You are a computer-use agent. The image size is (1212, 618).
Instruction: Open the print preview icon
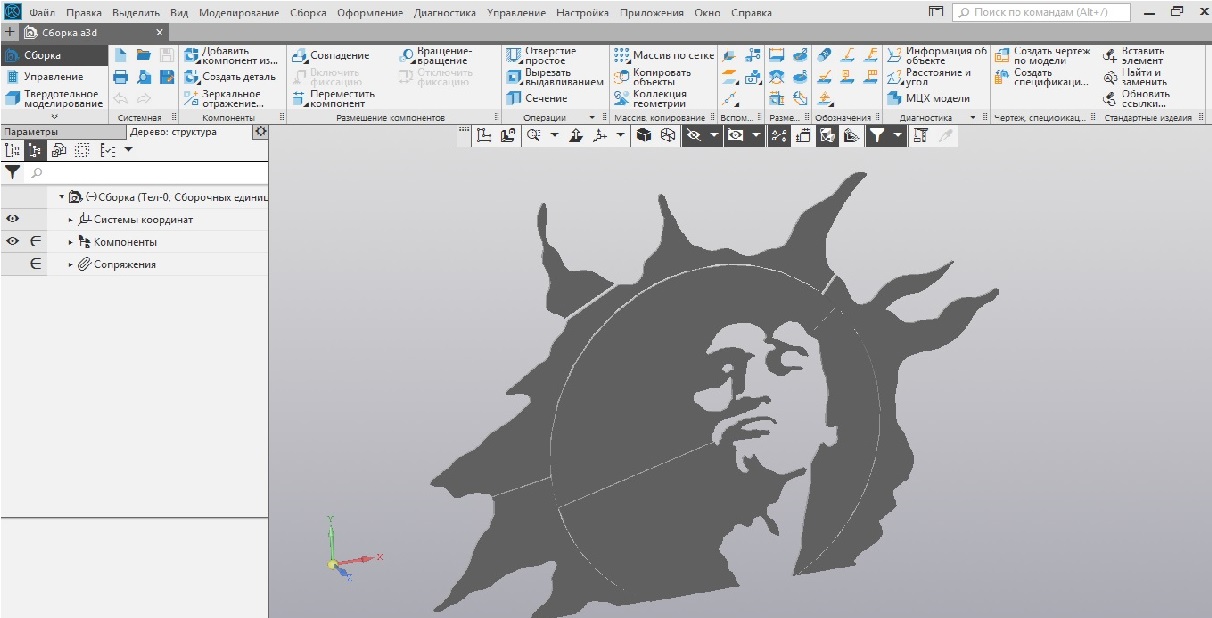tap(144, 77)
